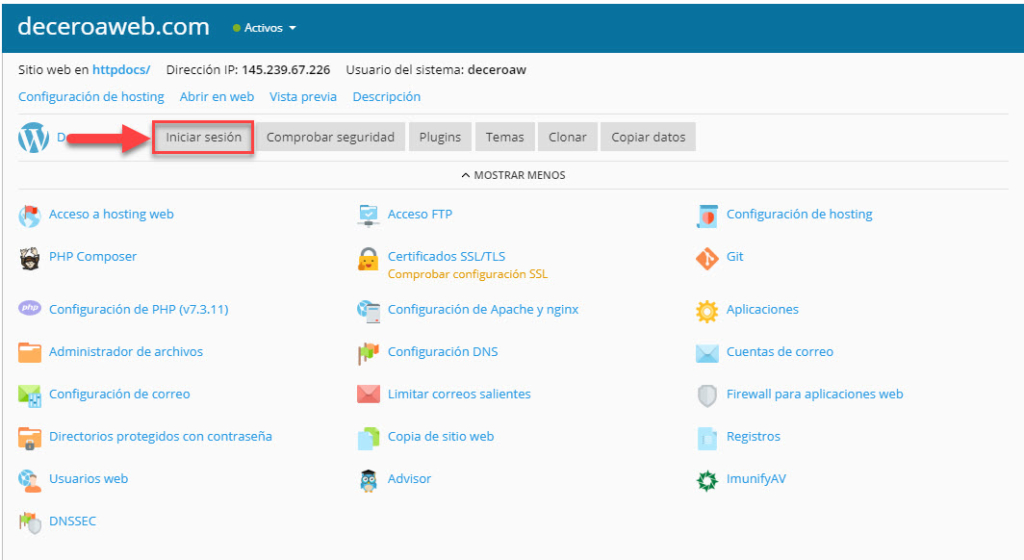Click the Copia de sitio web icon
Screen dimensions: 1024x560
pos(368,438)
